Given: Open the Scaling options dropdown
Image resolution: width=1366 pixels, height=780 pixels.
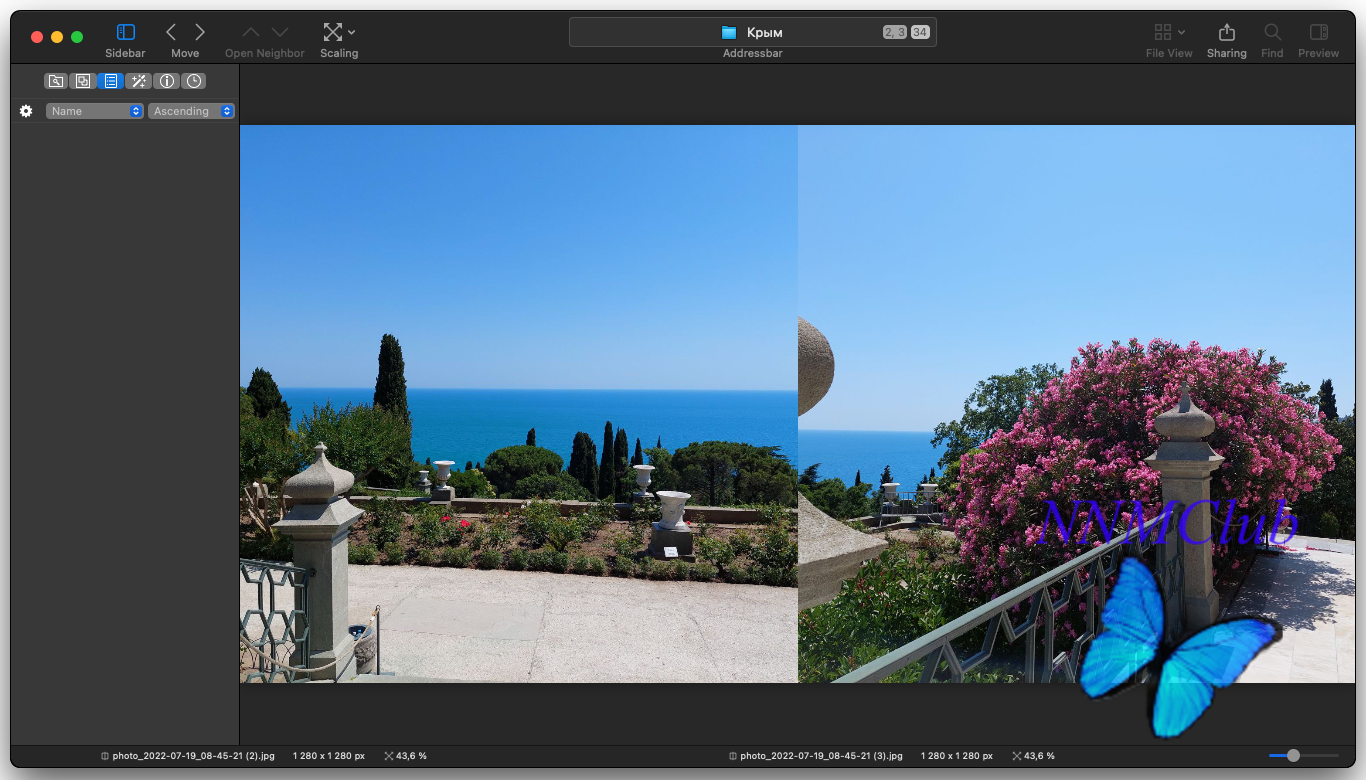Looking at the screenshot, I should pos(339,32).
